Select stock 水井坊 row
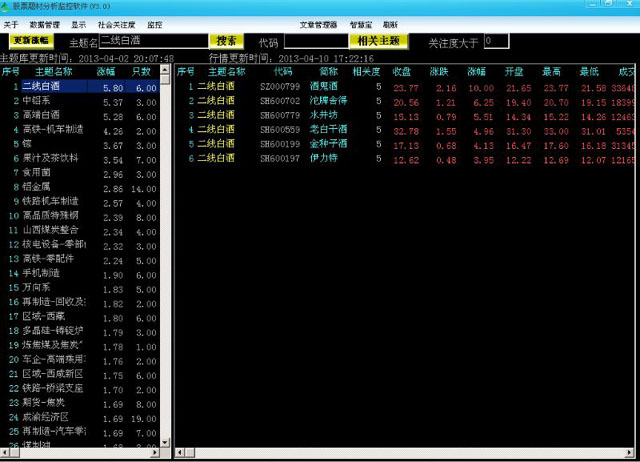 pyautogui.click(x=405, y=116)
